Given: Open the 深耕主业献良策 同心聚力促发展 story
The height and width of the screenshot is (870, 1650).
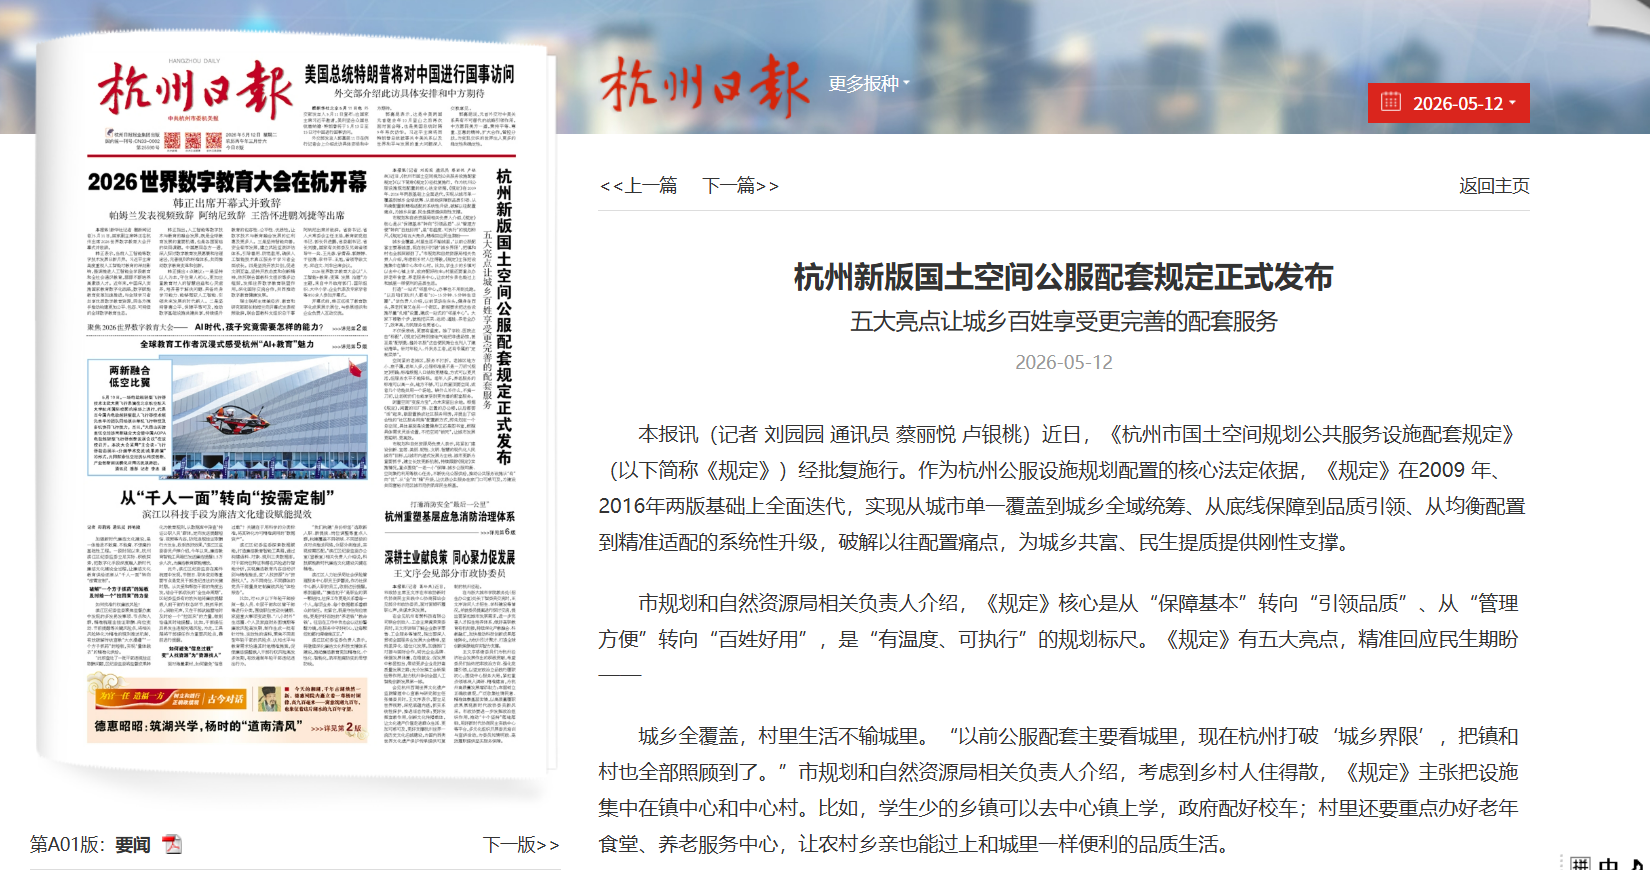Looking at the screenshot, I should [450, 557].
